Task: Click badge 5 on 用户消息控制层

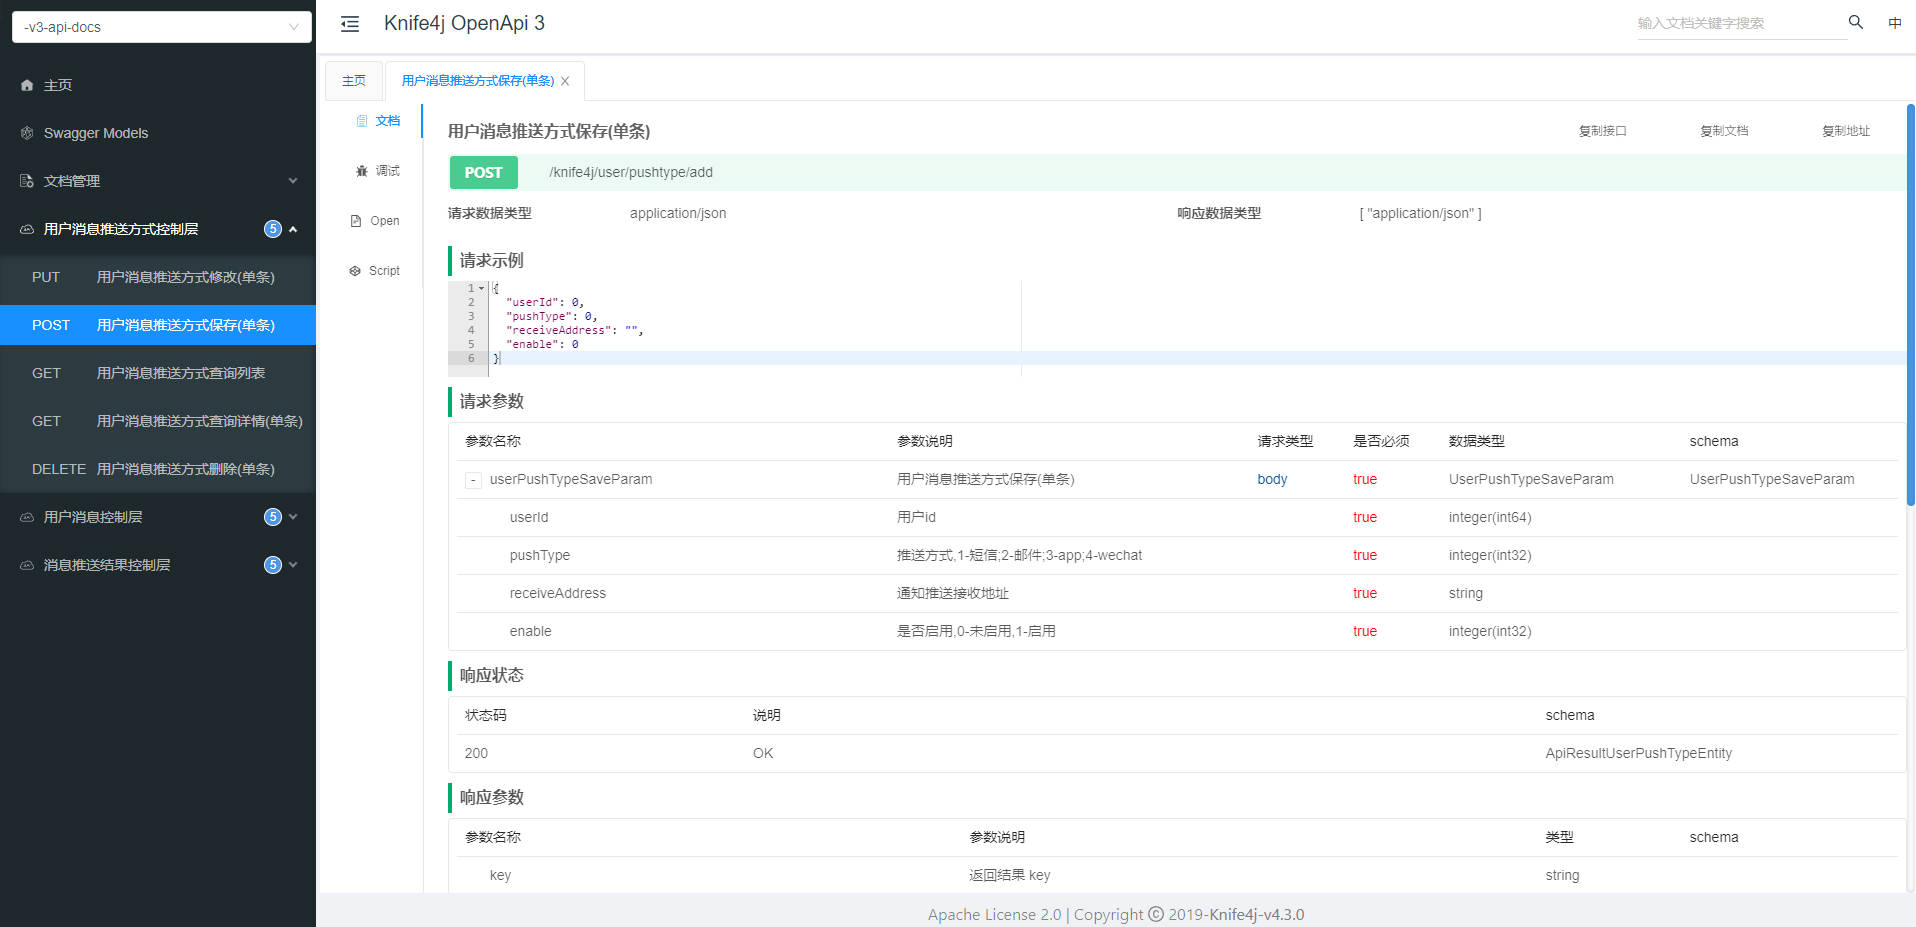Action: [273, 517]
